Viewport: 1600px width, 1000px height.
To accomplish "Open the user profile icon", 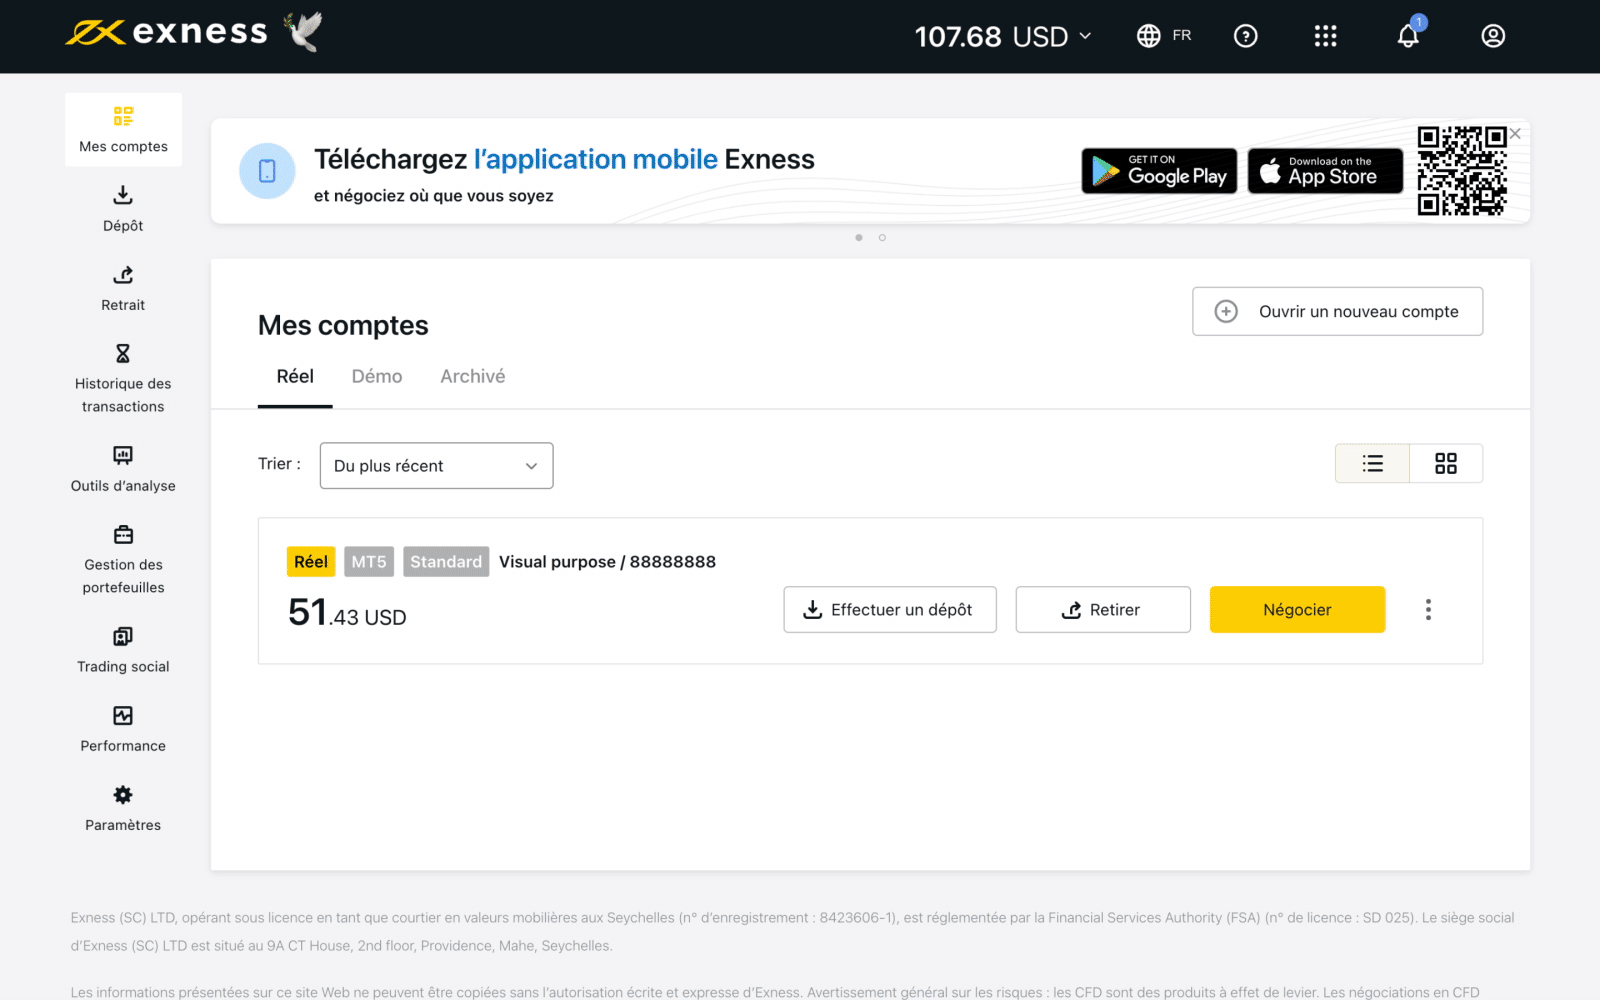I will tap(1493, 36).
